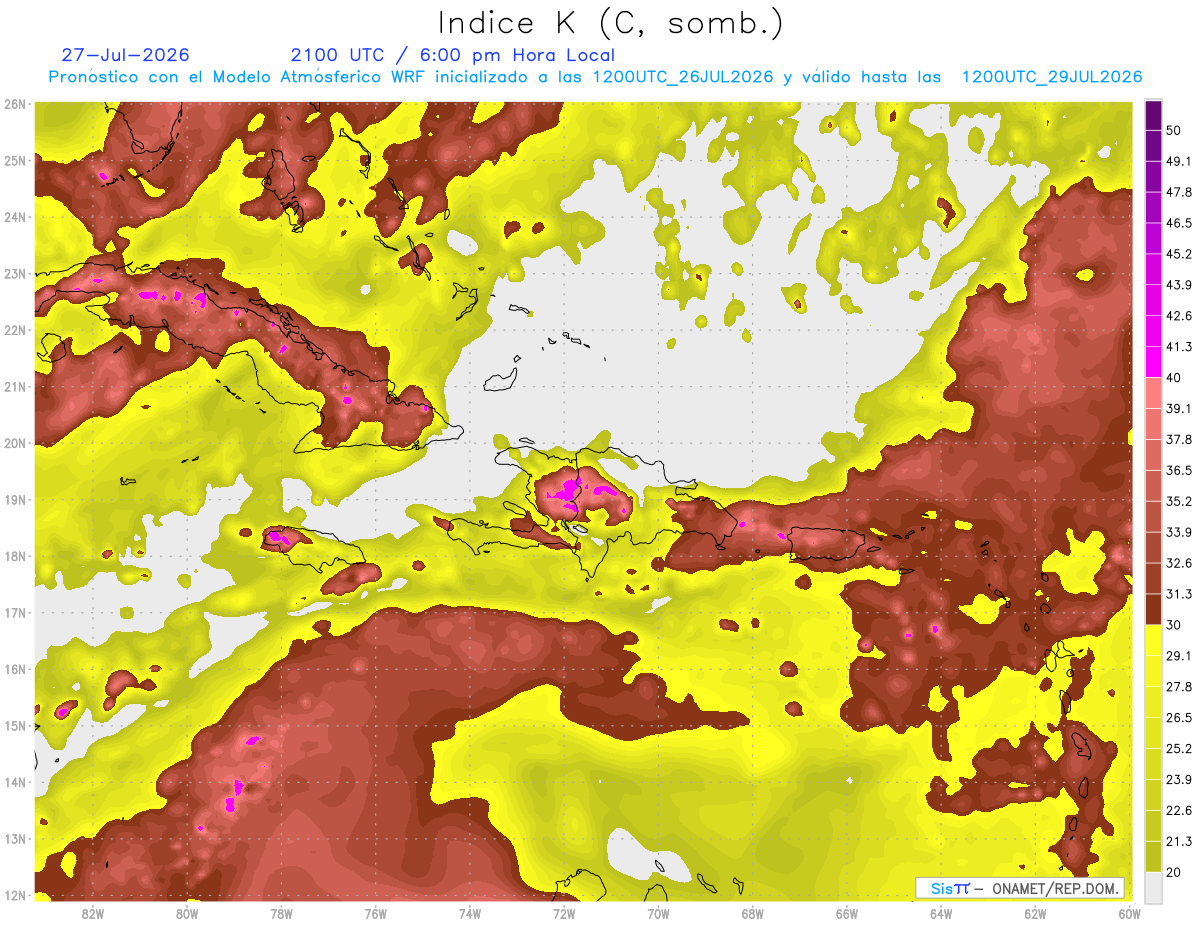The height and width of the screenshot is (927, 1200).
Task: Click the "23.9" value on the color scale
Action: click(1179, 780)
